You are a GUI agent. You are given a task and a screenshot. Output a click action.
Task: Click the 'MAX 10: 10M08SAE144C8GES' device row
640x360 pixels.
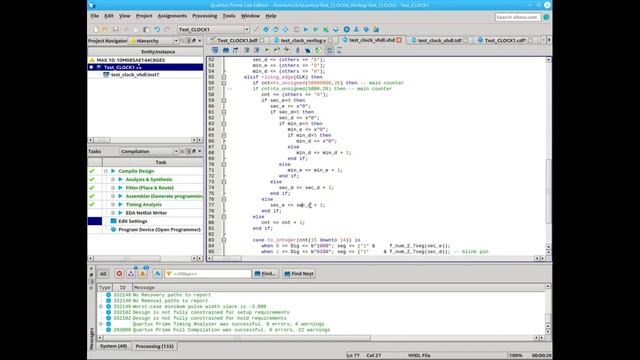[x=131, y=60]
